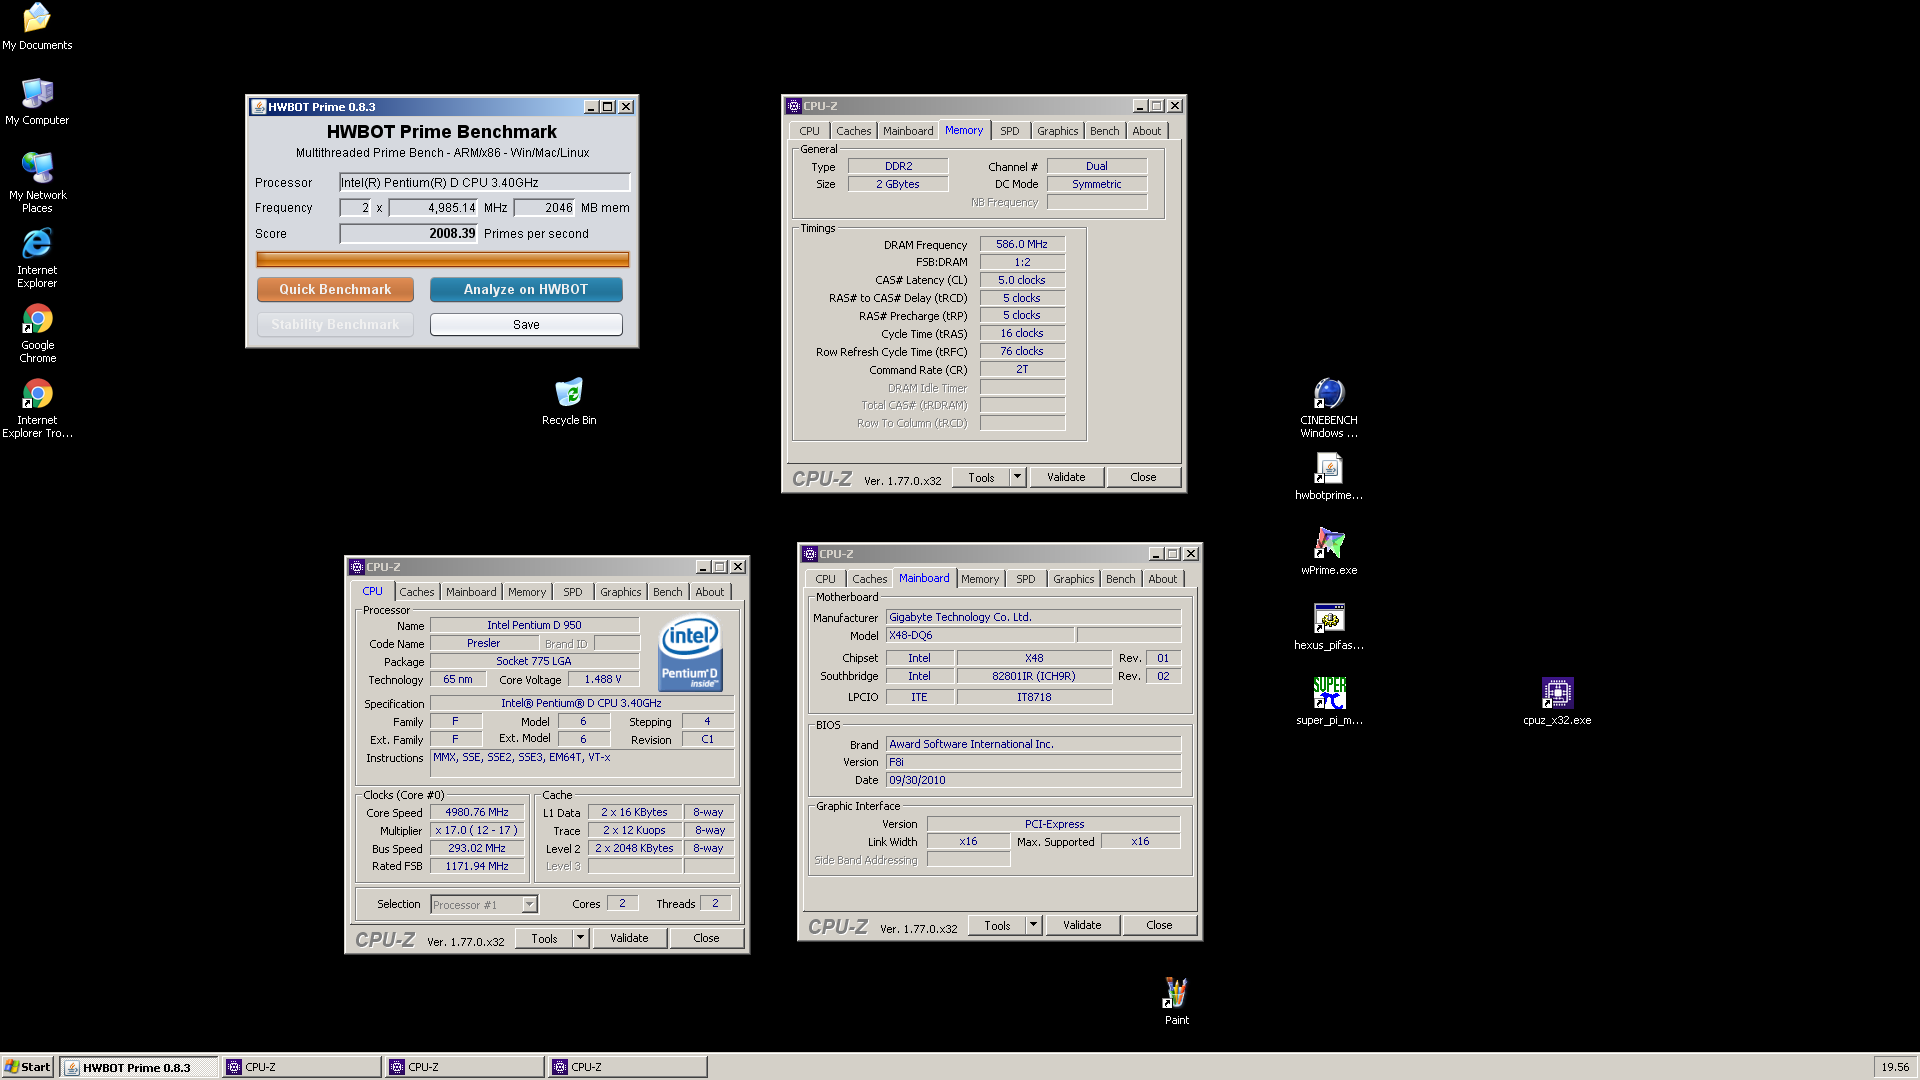The width and height of the screenshot is (1920, 1080).
Task: Click Validate in CPU-Z CPU window
Action: (629, 938)
